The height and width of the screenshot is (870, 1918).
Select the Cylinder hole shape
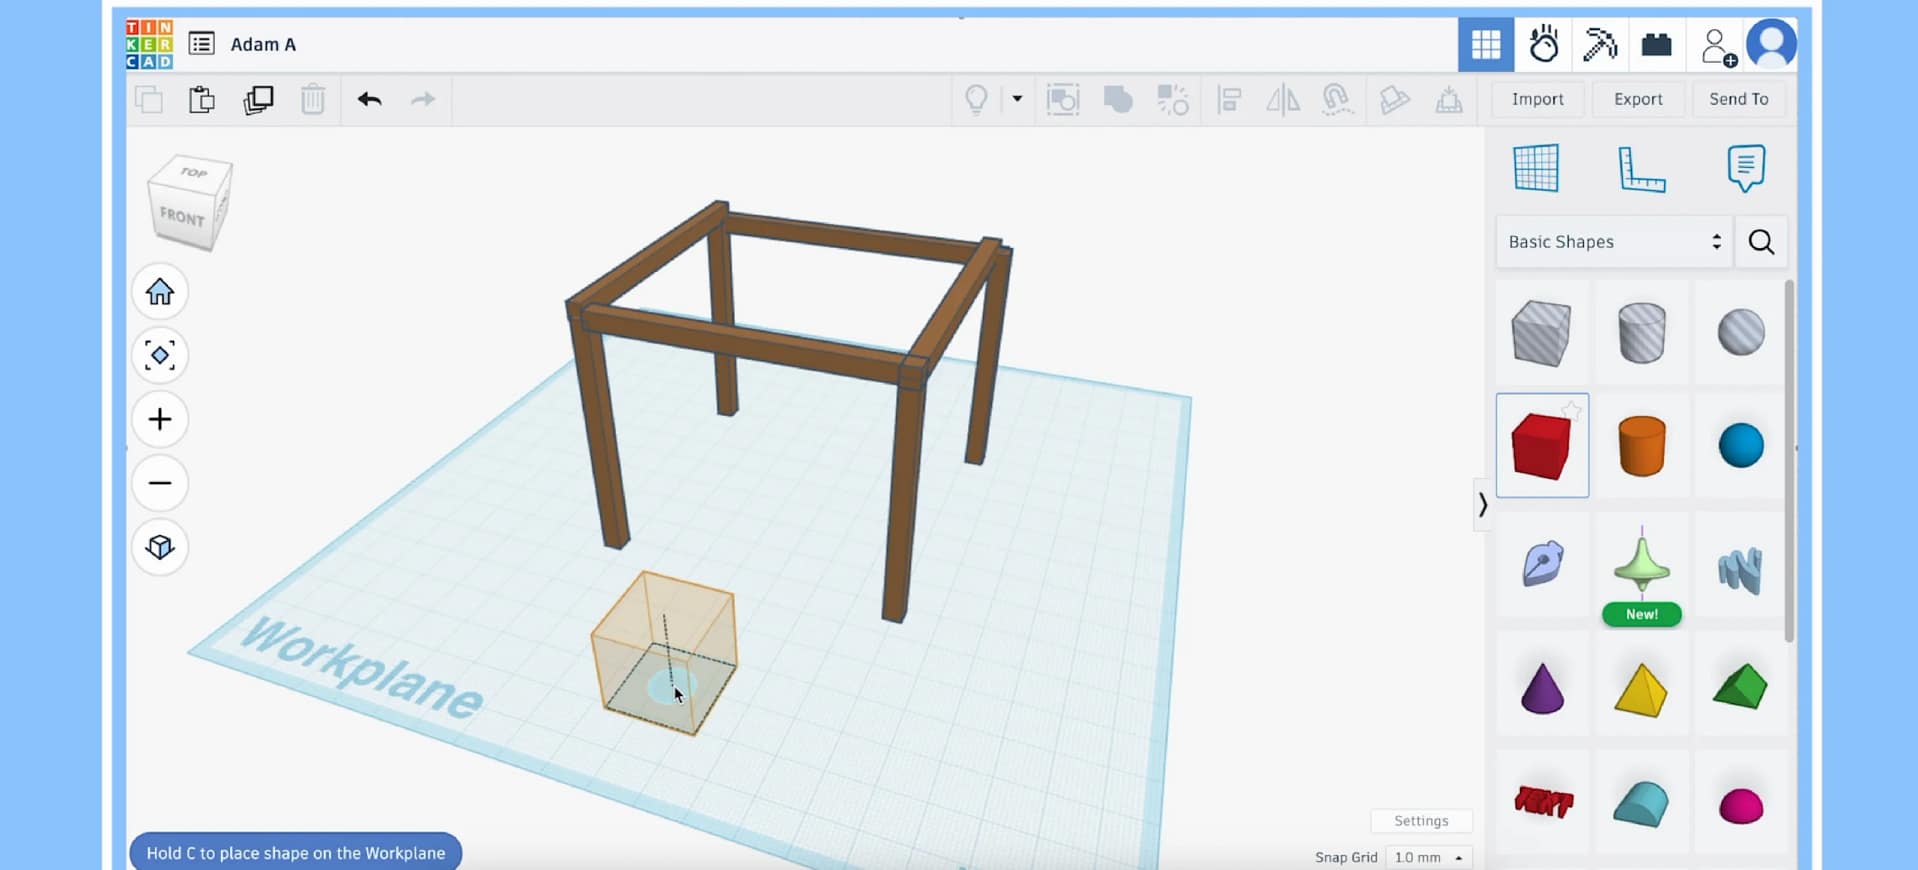(x=1641, y=333)
